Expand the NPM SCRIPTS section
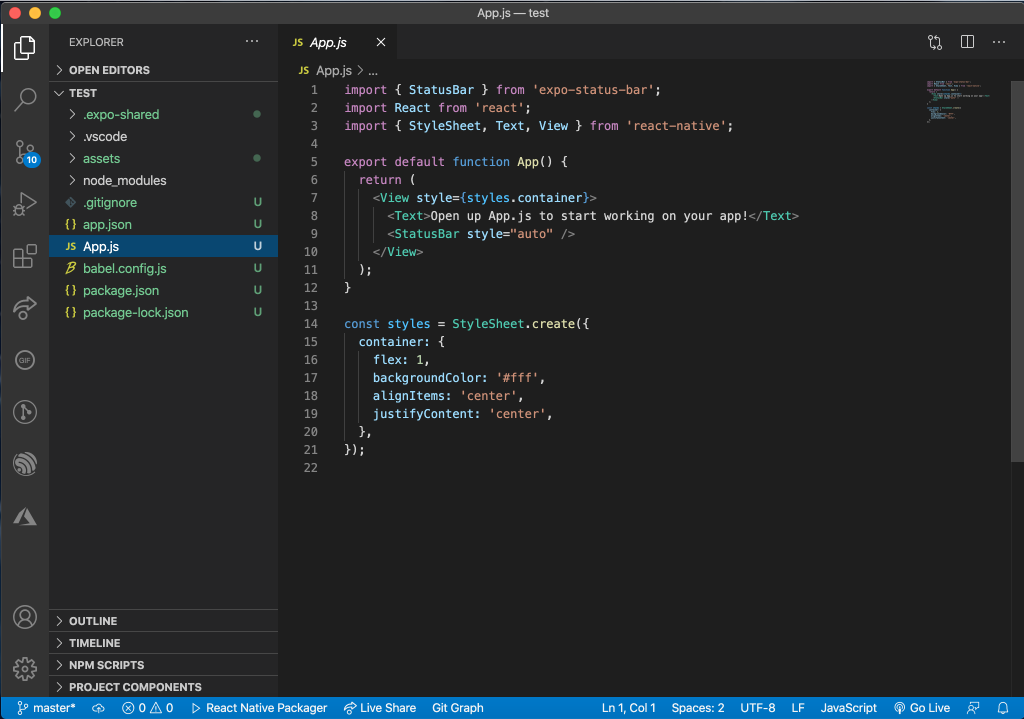 click(x=106, y=665)
